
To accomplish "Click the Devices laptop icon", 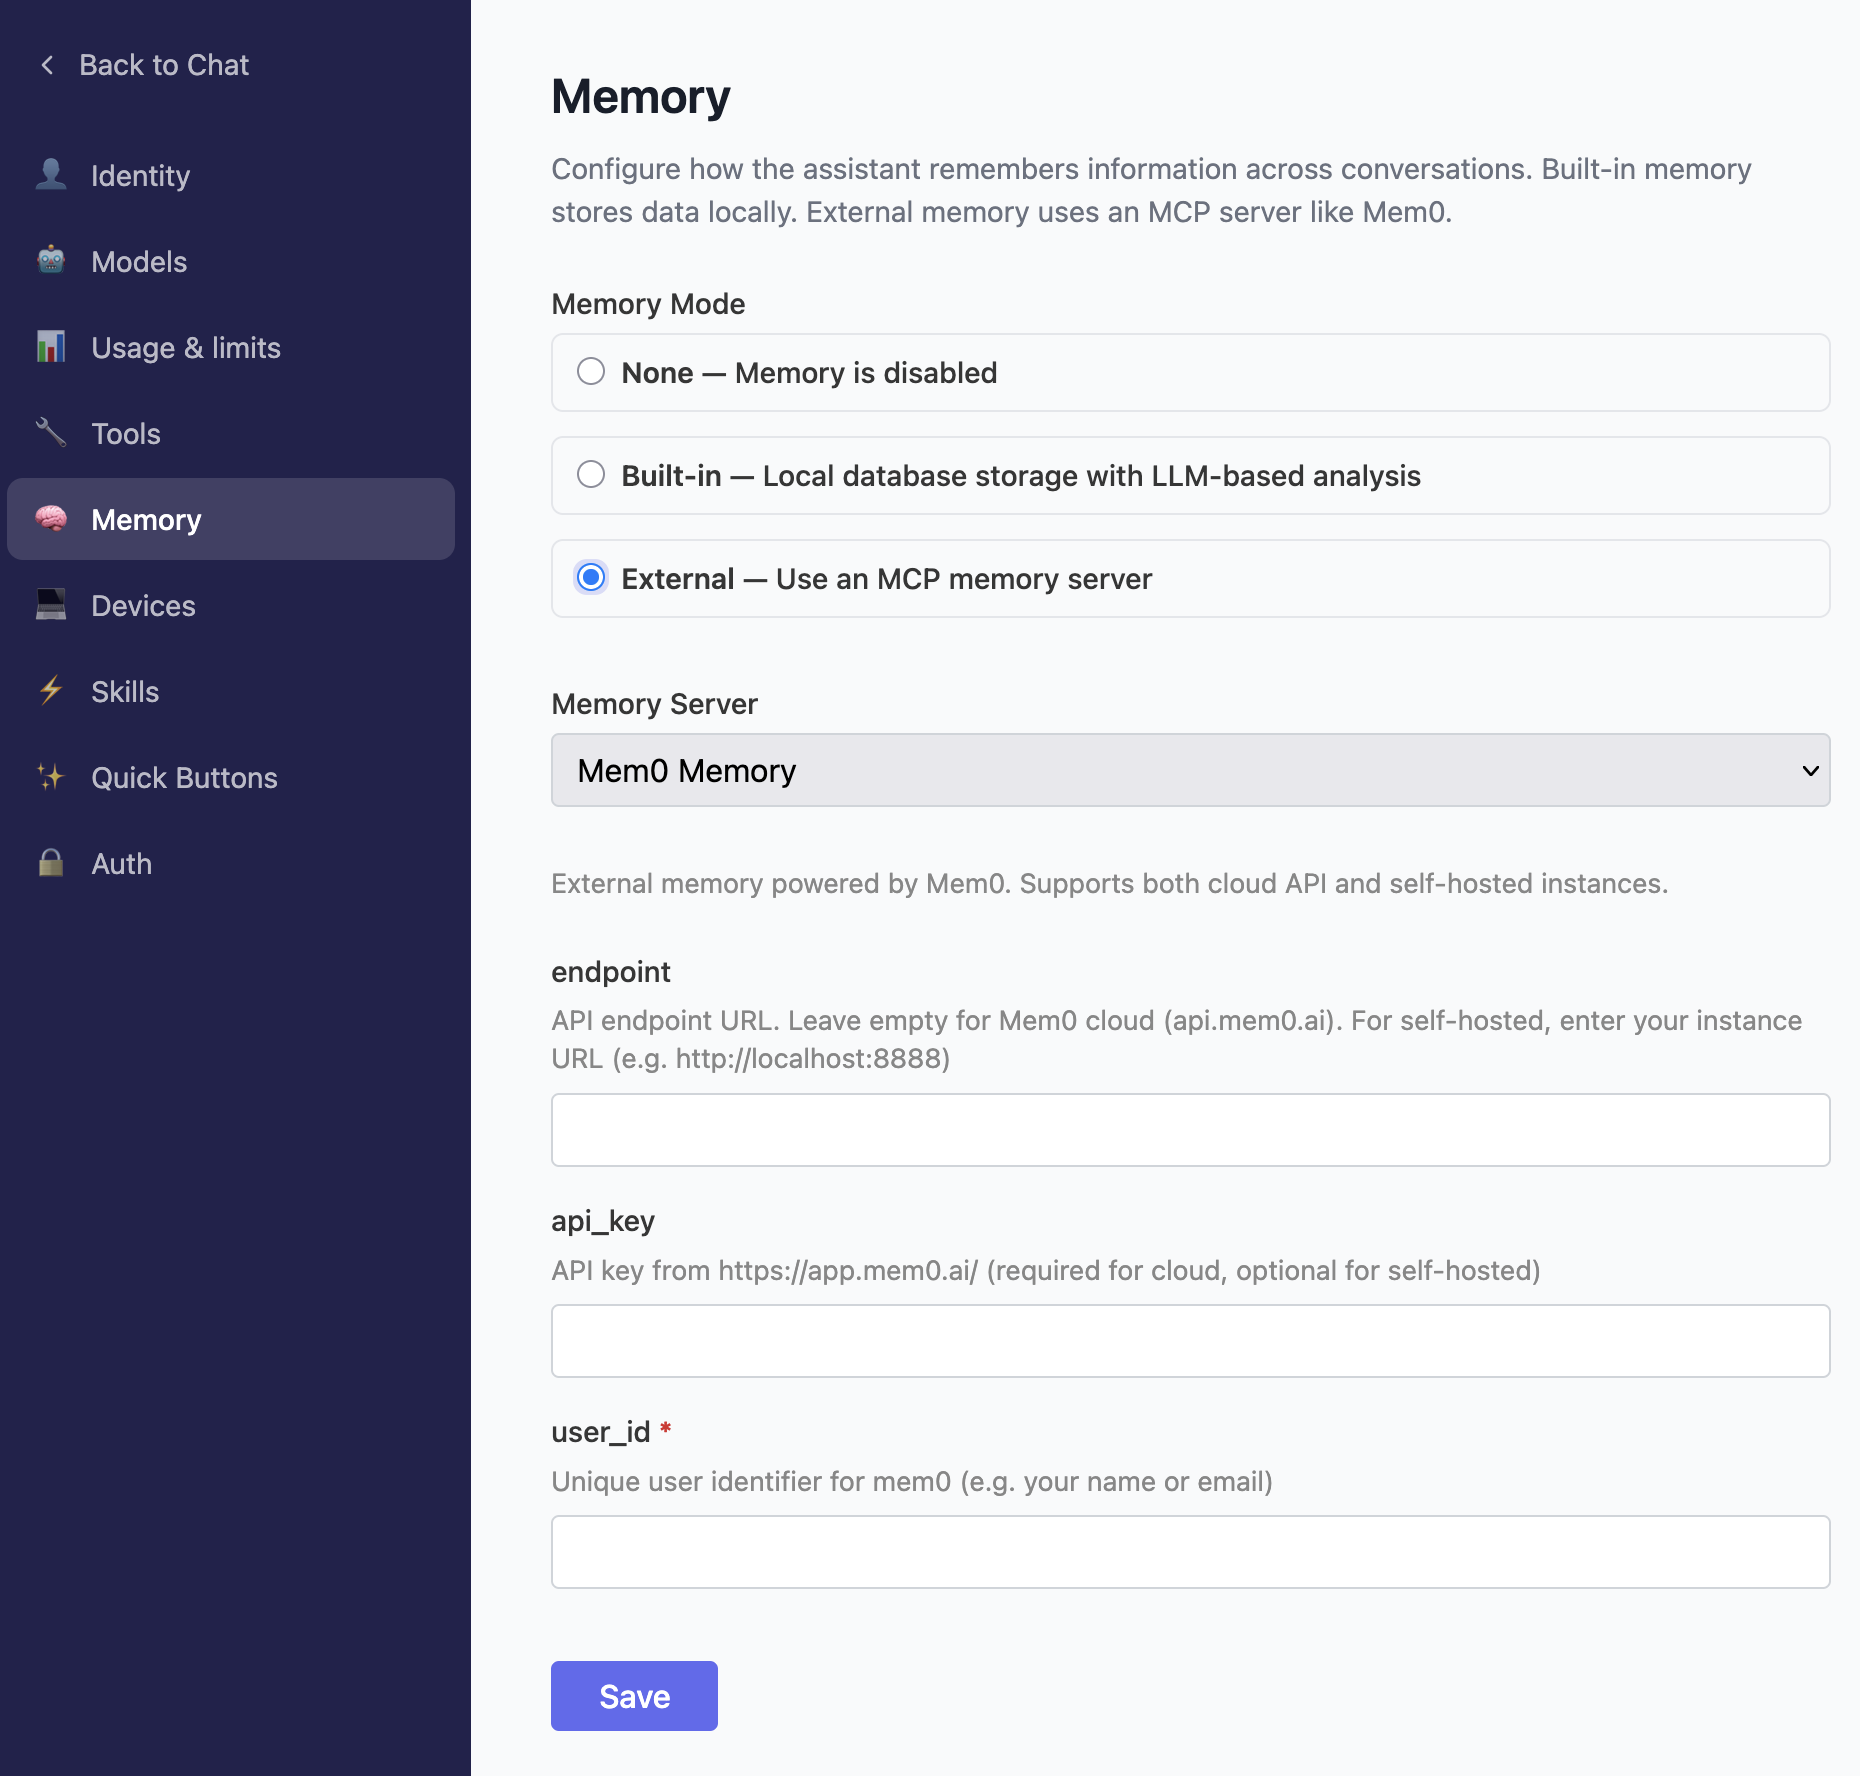I will click(x=51, y=605).
